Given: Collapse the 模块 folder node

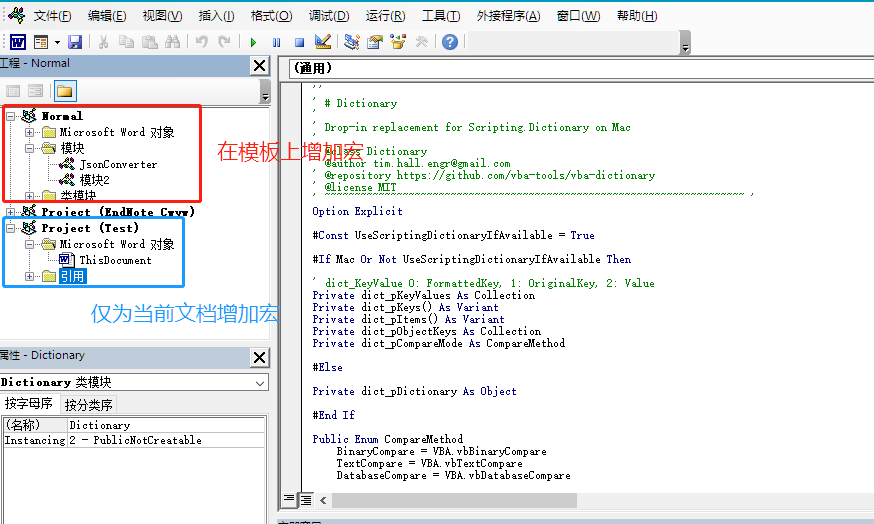Looking at the screenshot, I should [x=29, y=149].
